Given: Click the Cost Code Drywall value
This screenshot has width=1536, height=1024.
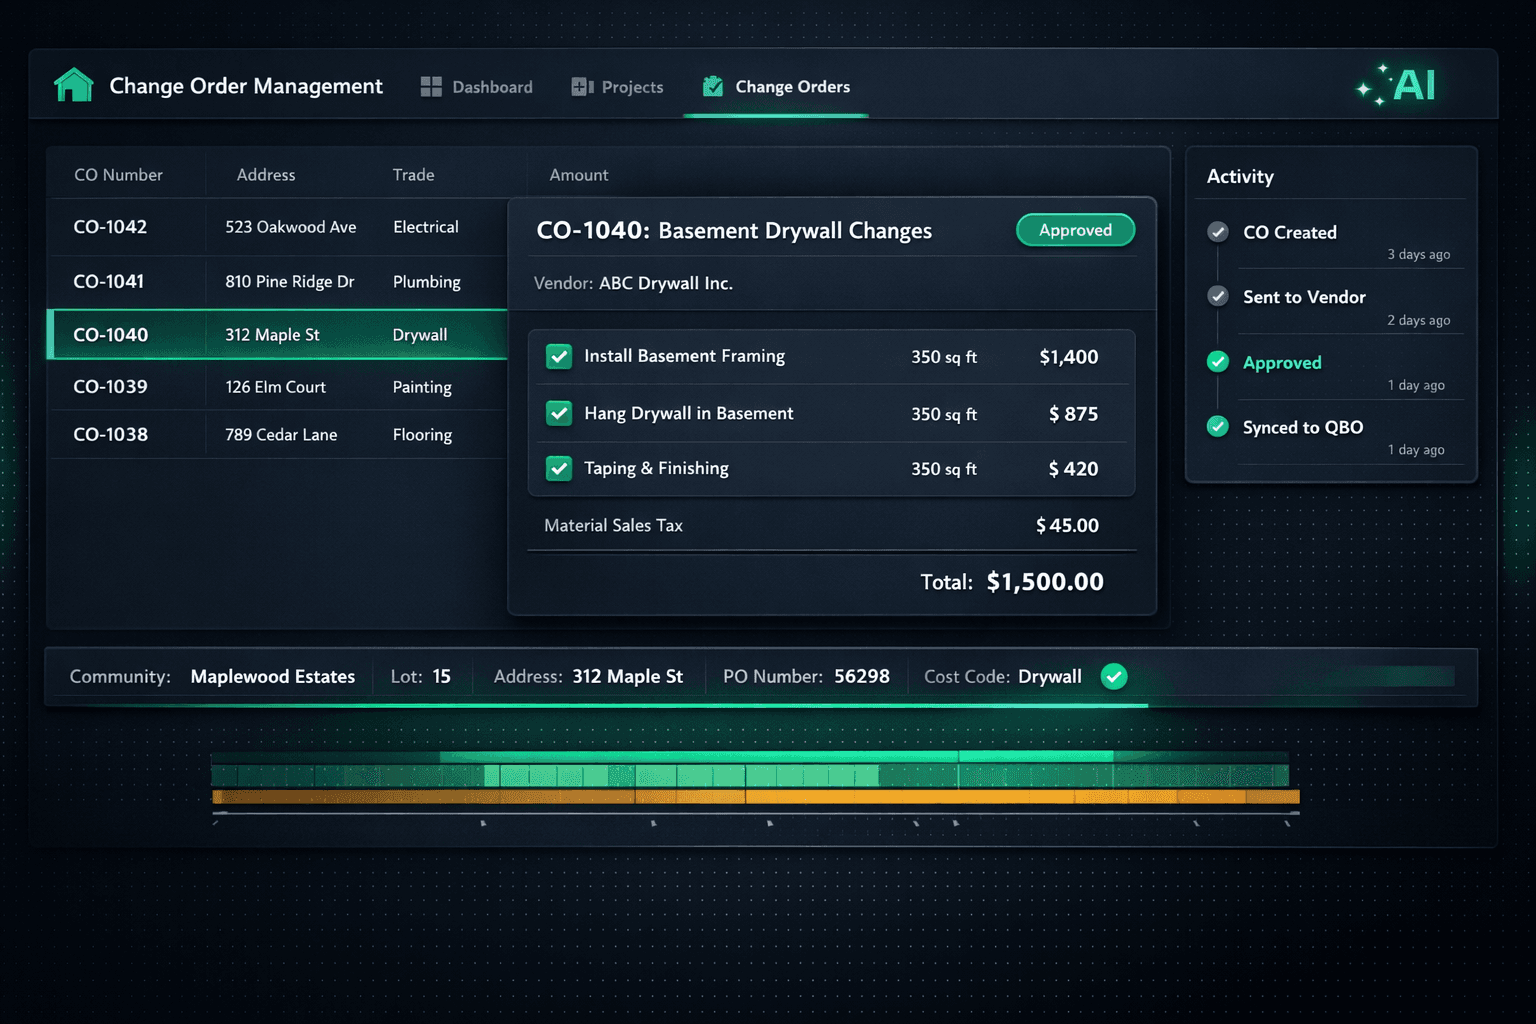Looking at the screenshot, I should 1050,677.
